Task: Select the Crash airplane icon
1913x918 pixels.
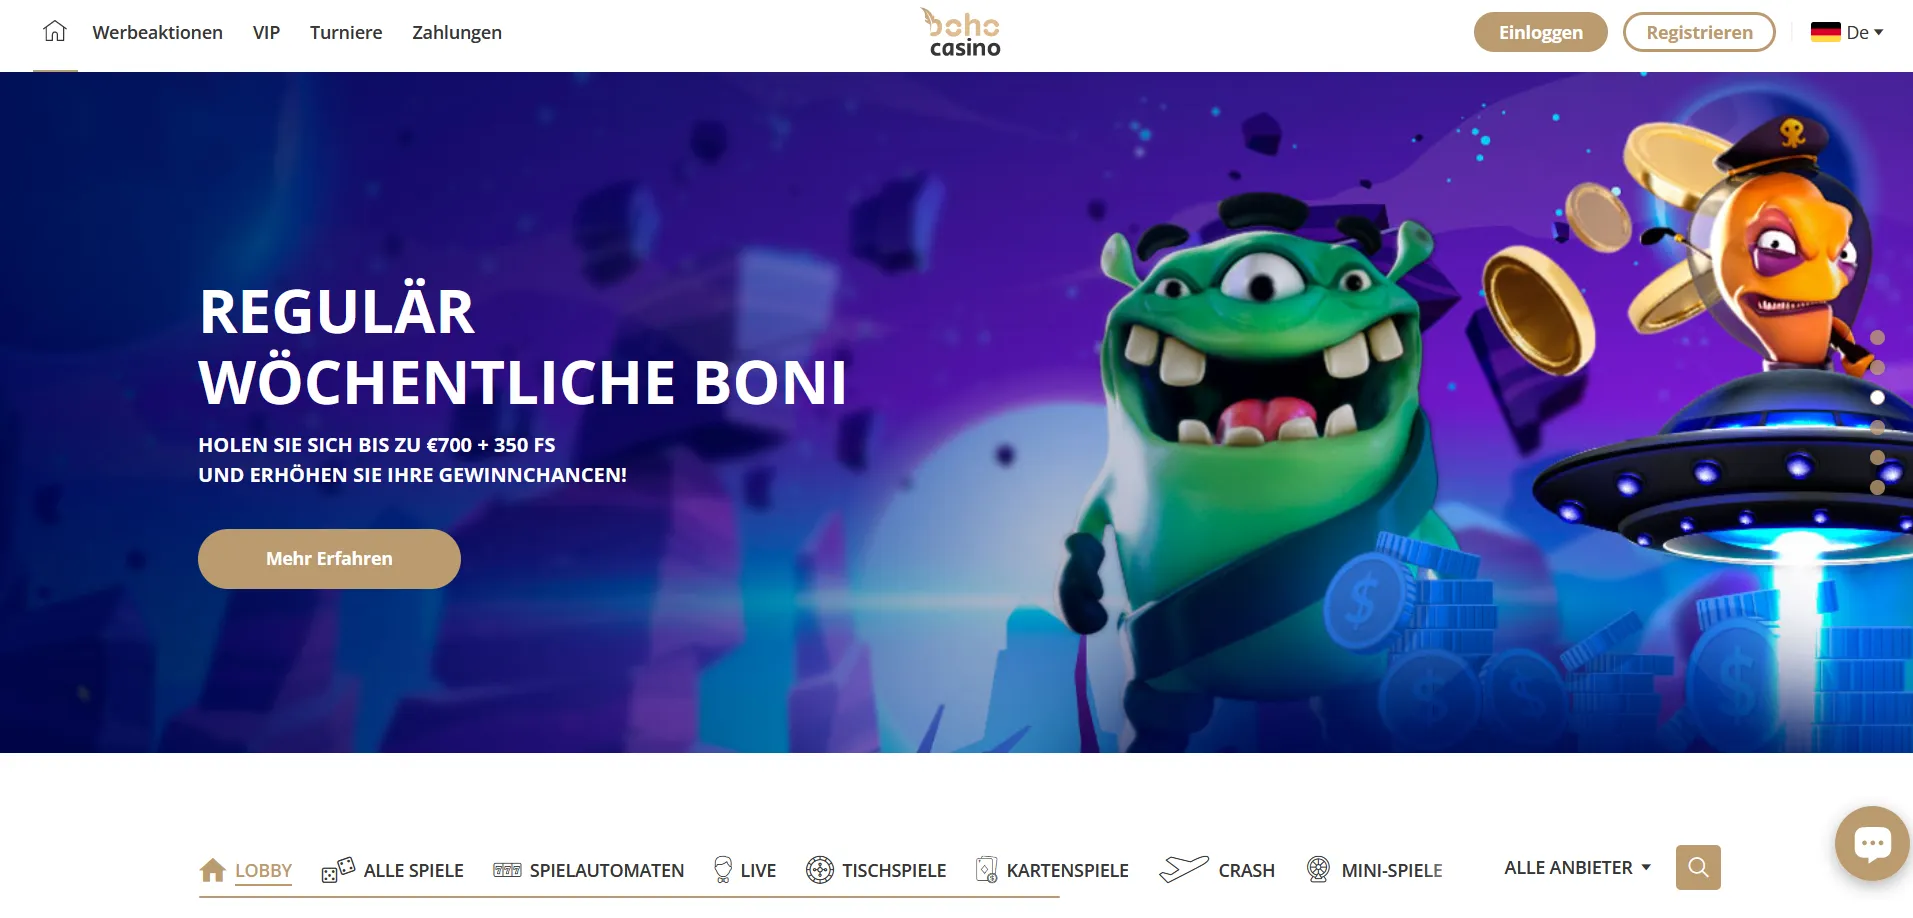Action: click(x=1184, y=869)
